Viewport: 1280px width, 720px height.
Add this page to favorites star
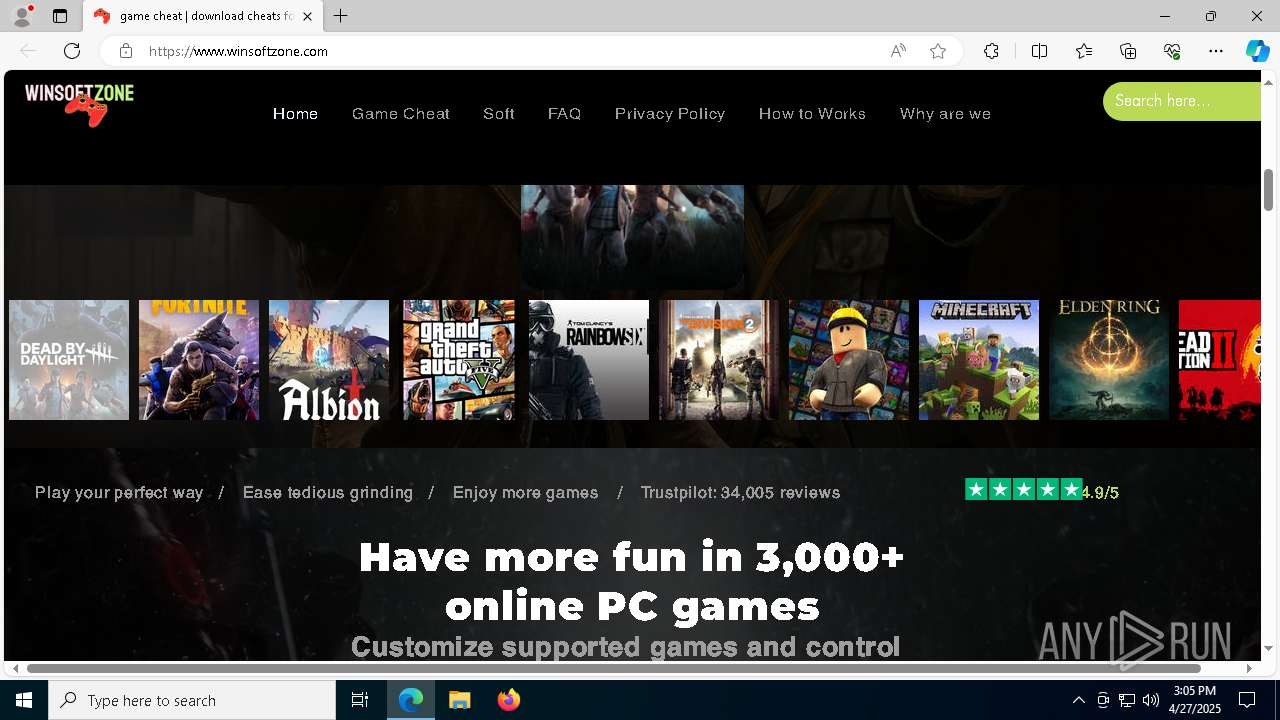938,51
